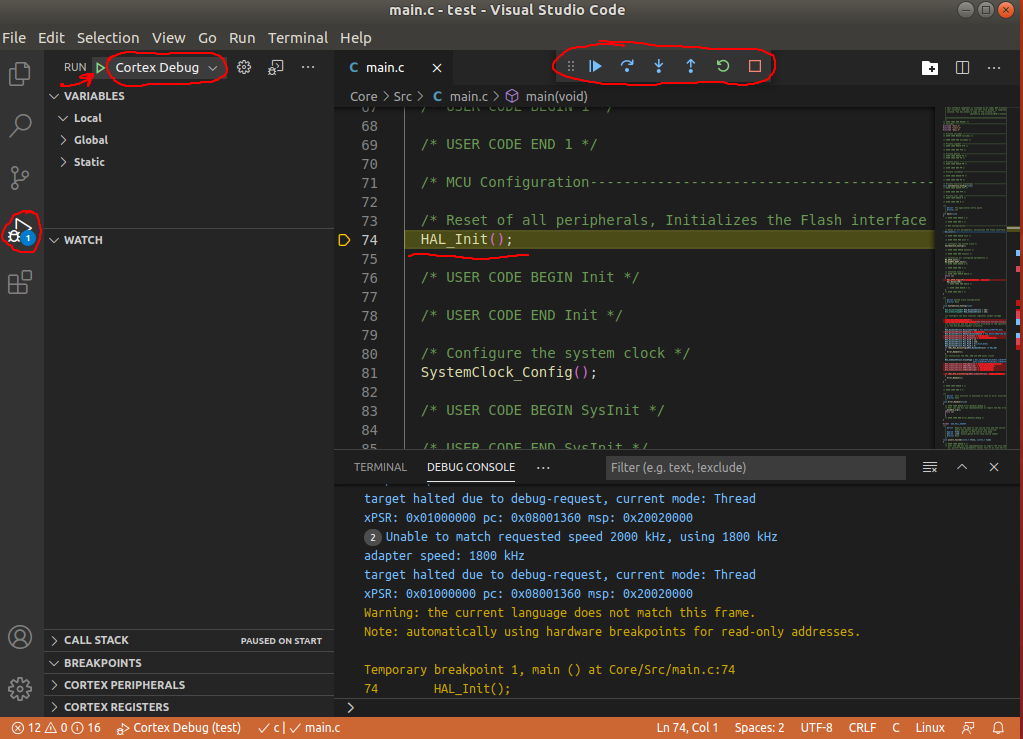The width and height of the screenshot is (1023, 739).
Task: Go to line via Ln 74, Col 1
Action: 687,728
